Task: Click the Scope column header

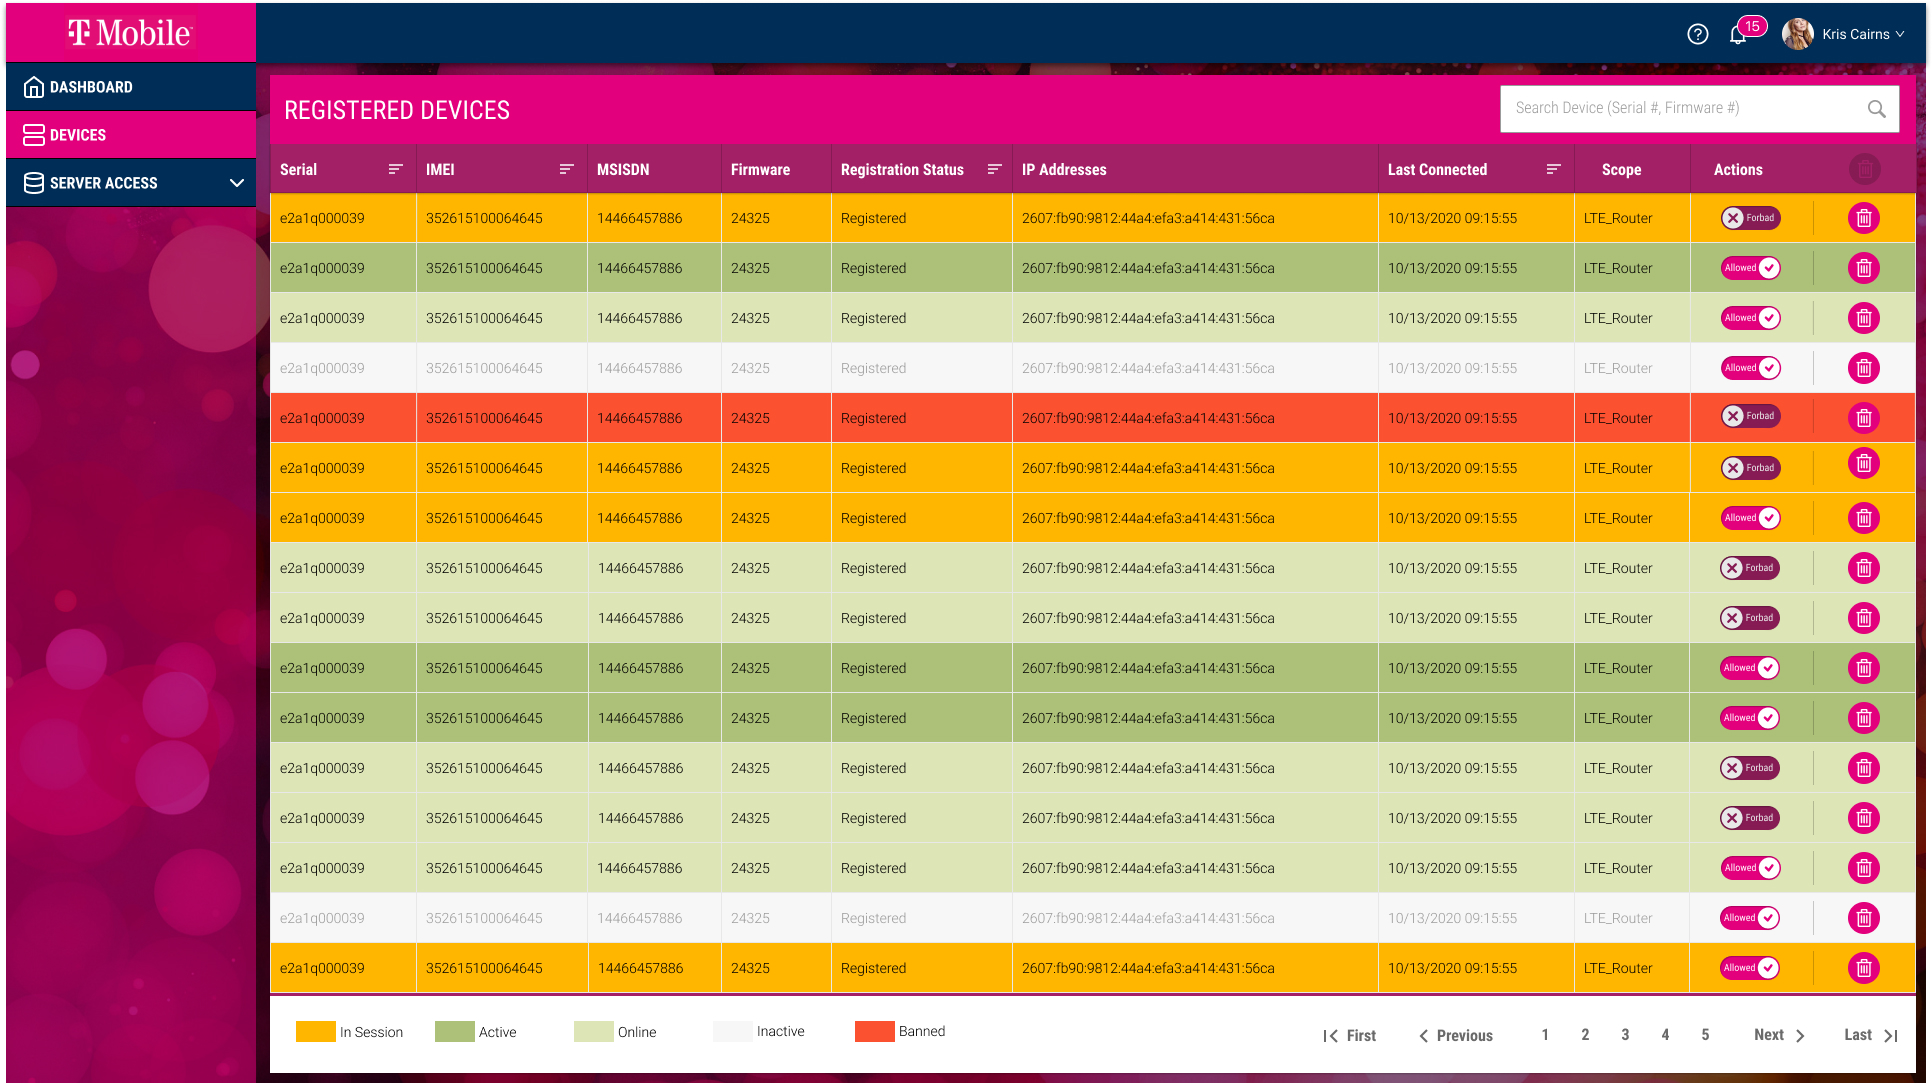Action: click(1621, 170)
